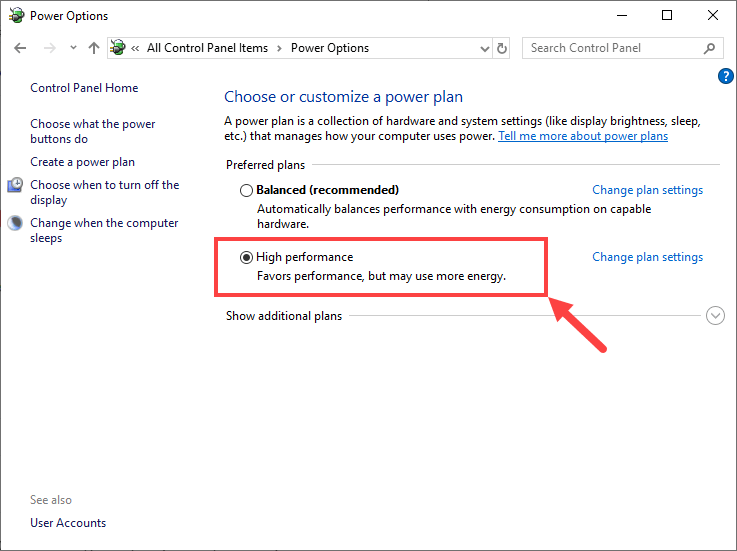
Task: Open Tell me more about power plans
Action: coord(583,136)
